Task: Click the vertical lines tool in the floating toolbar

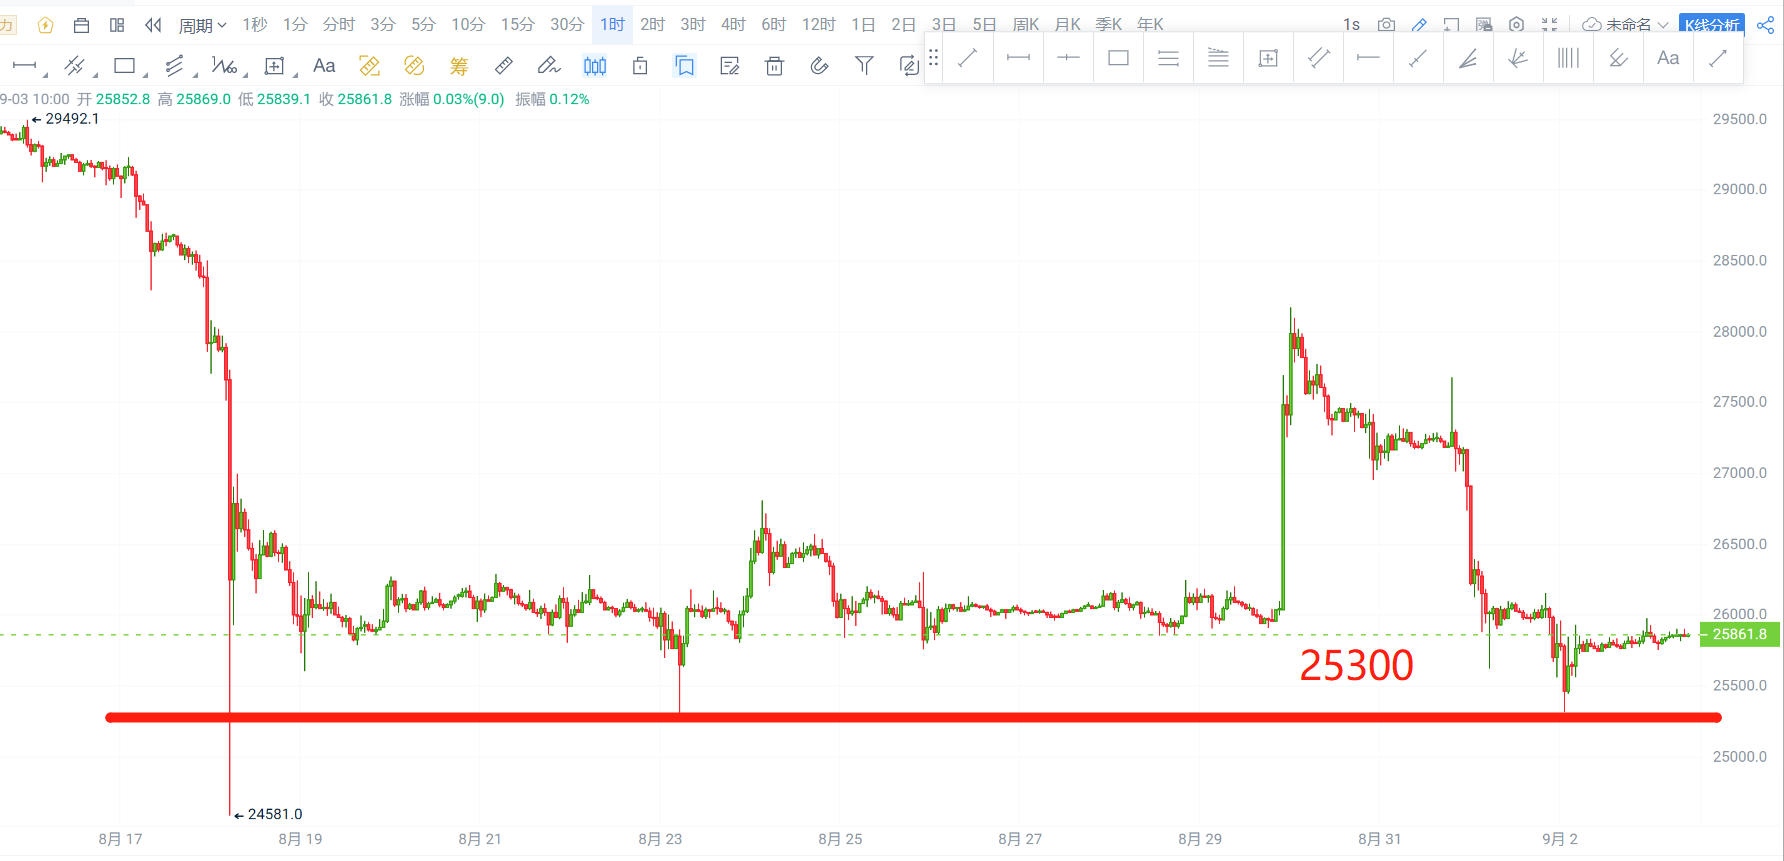Action: click(1568, 58)
